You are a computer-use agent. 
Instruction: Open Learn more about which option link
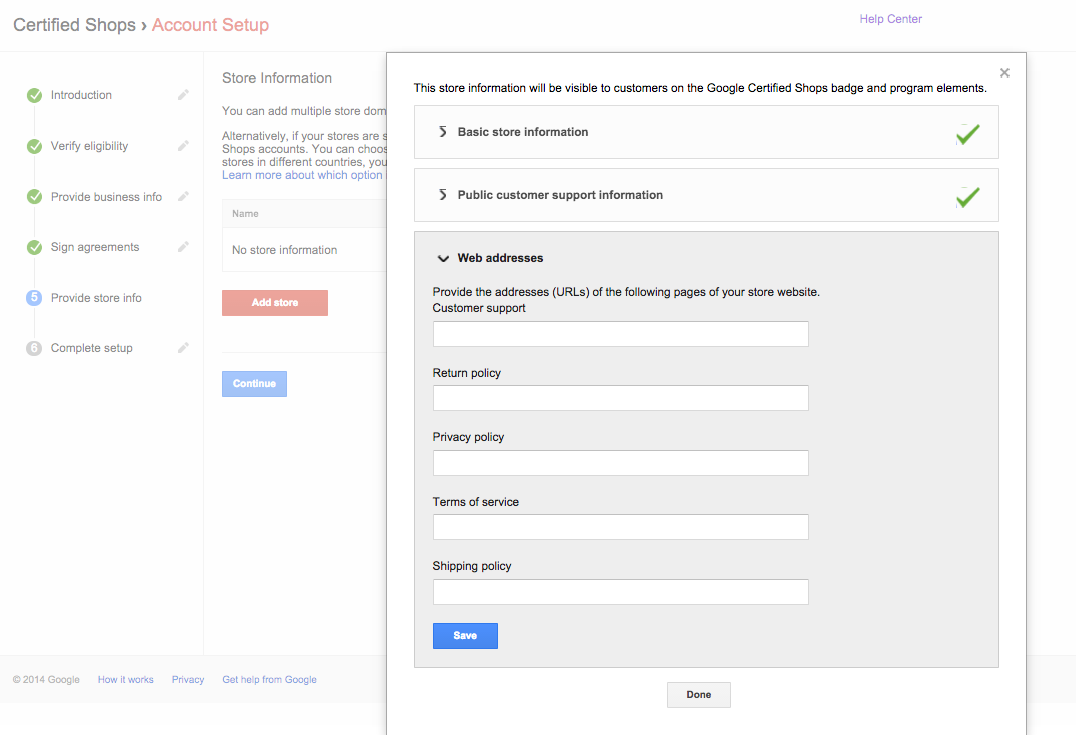pyautogui.click(x=302, y=175)
